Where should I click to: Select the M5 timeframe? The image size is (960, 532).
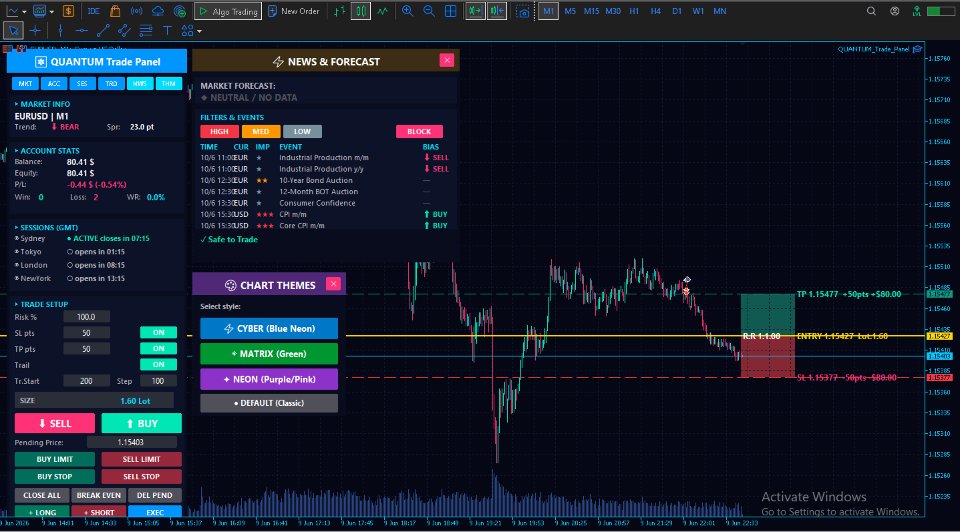click(x=570, y=11)
